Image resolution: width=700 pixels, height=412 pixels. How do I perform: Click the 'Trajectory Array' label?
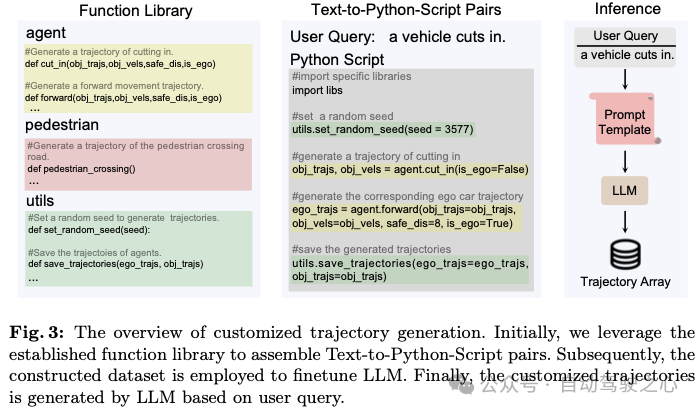click(x=625, y=282)
